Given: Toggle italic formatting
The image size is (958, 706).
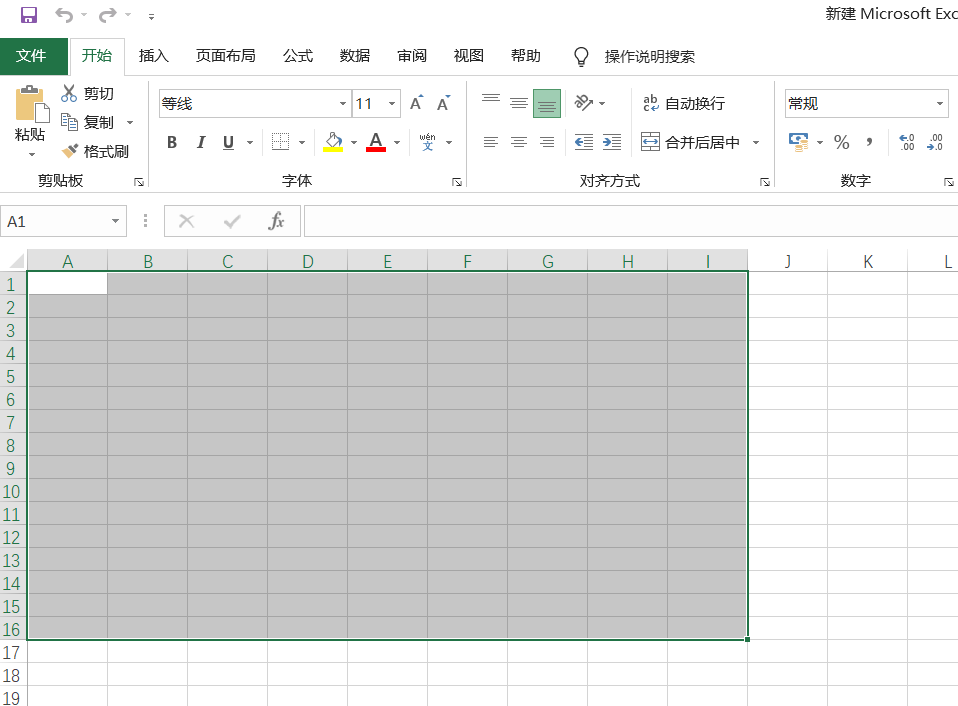Looking at the screenshot, I should [x=201, y=142].
